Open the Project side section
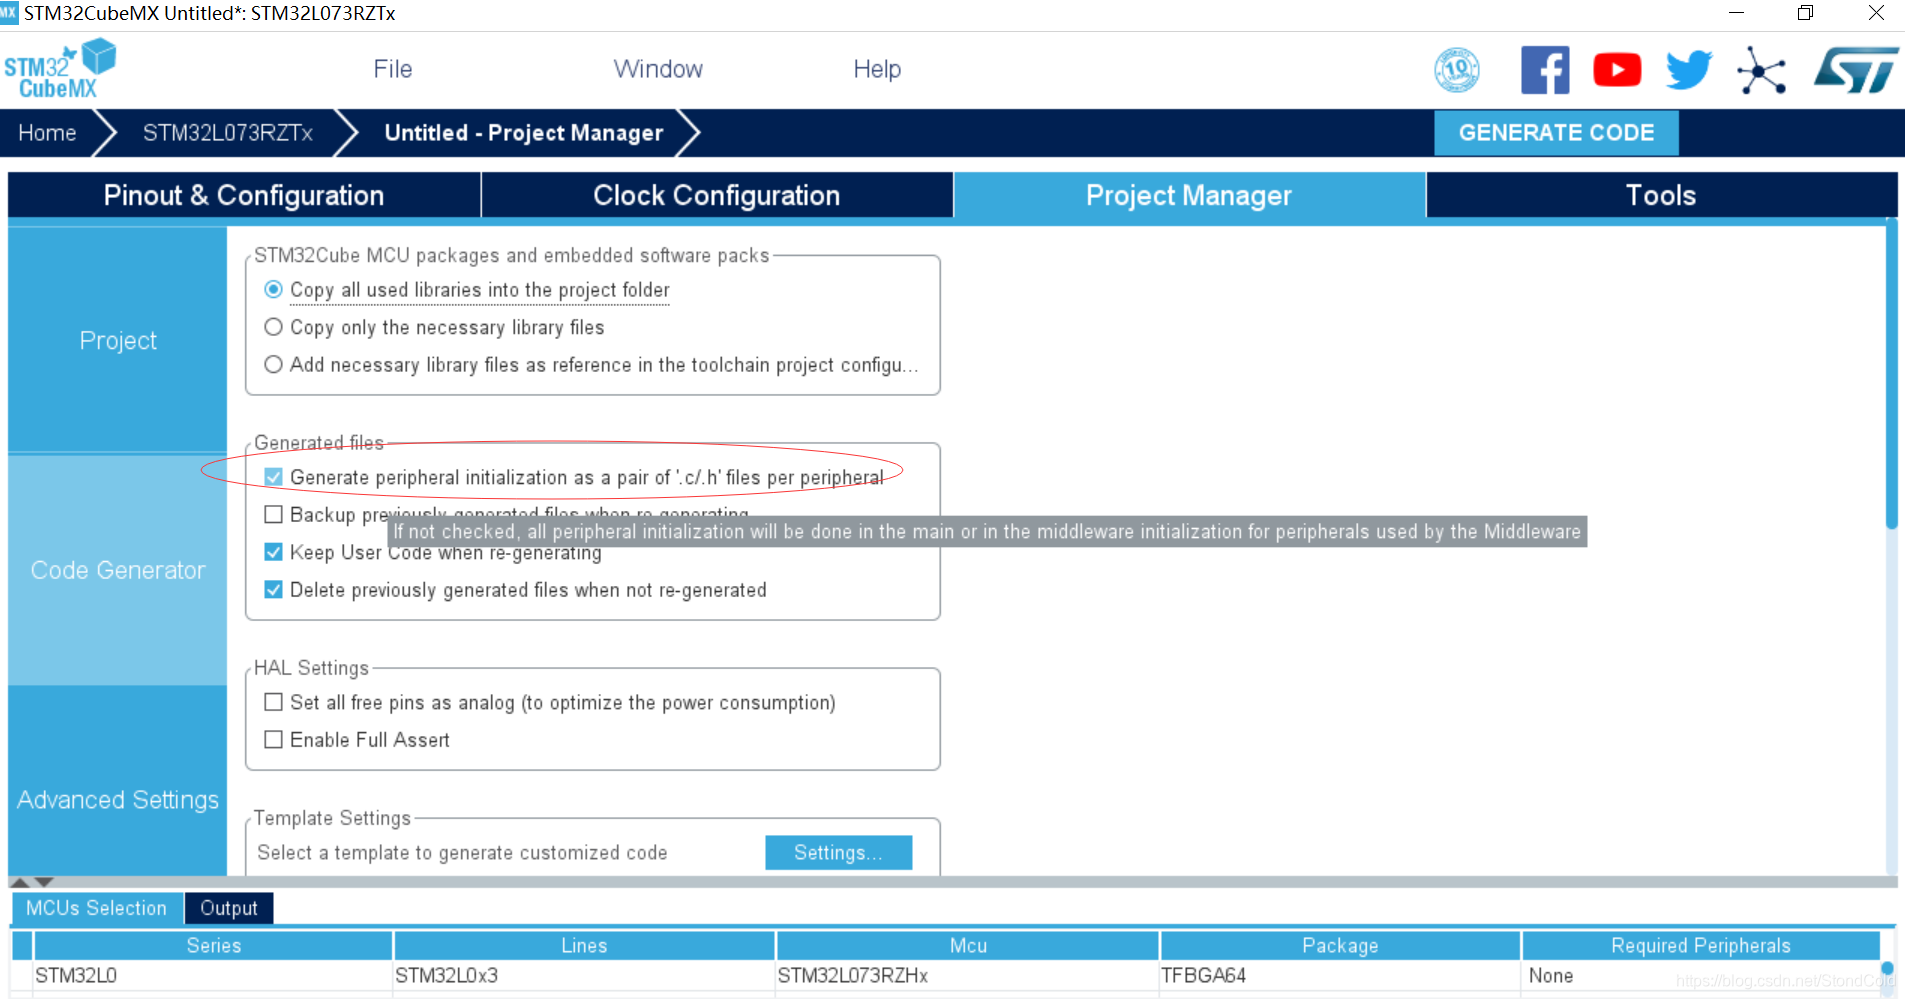 pyautogui.click(x=118, y=341)
